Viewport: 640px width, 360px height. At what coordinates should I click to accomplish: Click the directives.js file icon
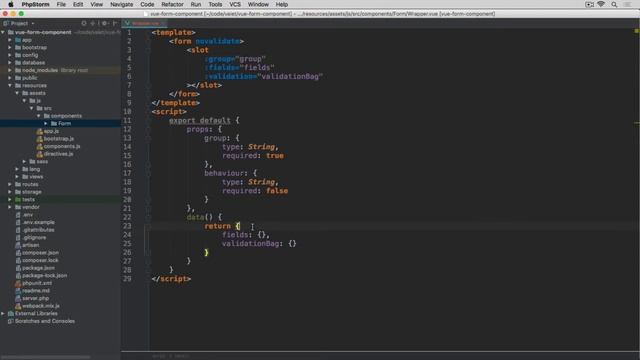tap(40, 154)
